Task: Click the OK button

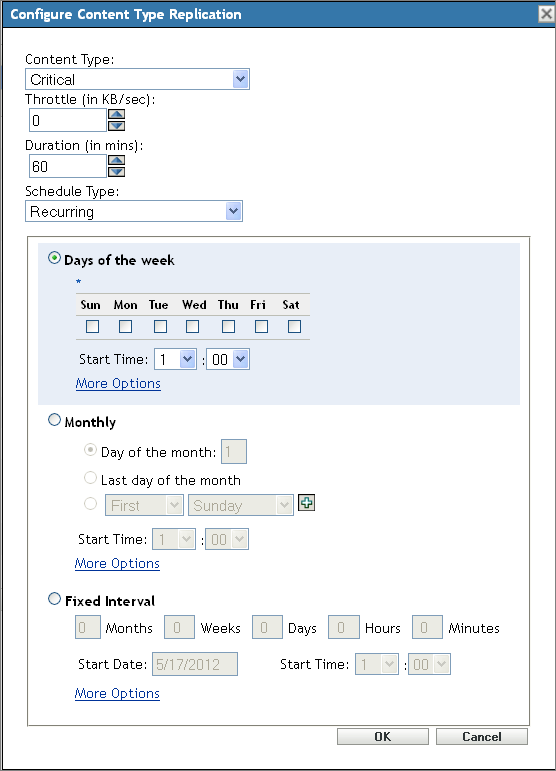Action: pos(382,737)
